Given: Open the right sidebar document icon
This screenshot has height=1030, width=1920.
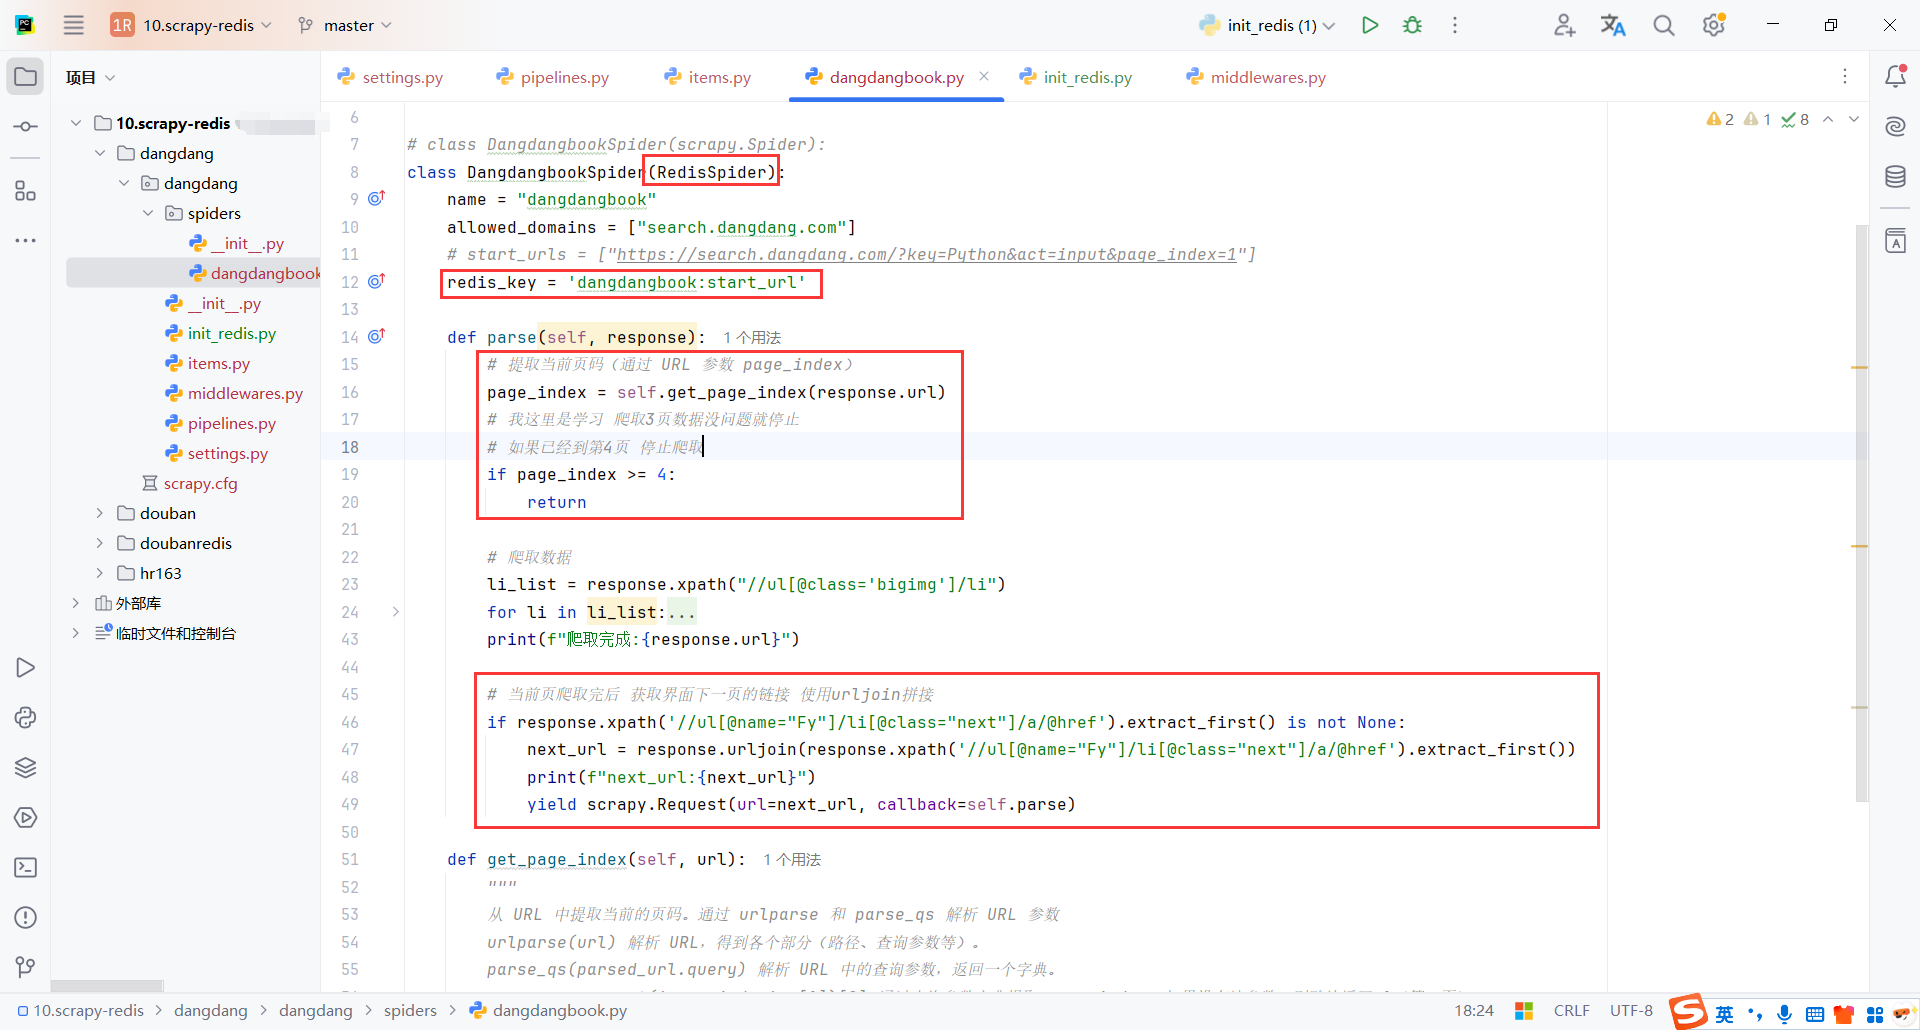Looking at the screenshot, I should [x=1895, y=241].
